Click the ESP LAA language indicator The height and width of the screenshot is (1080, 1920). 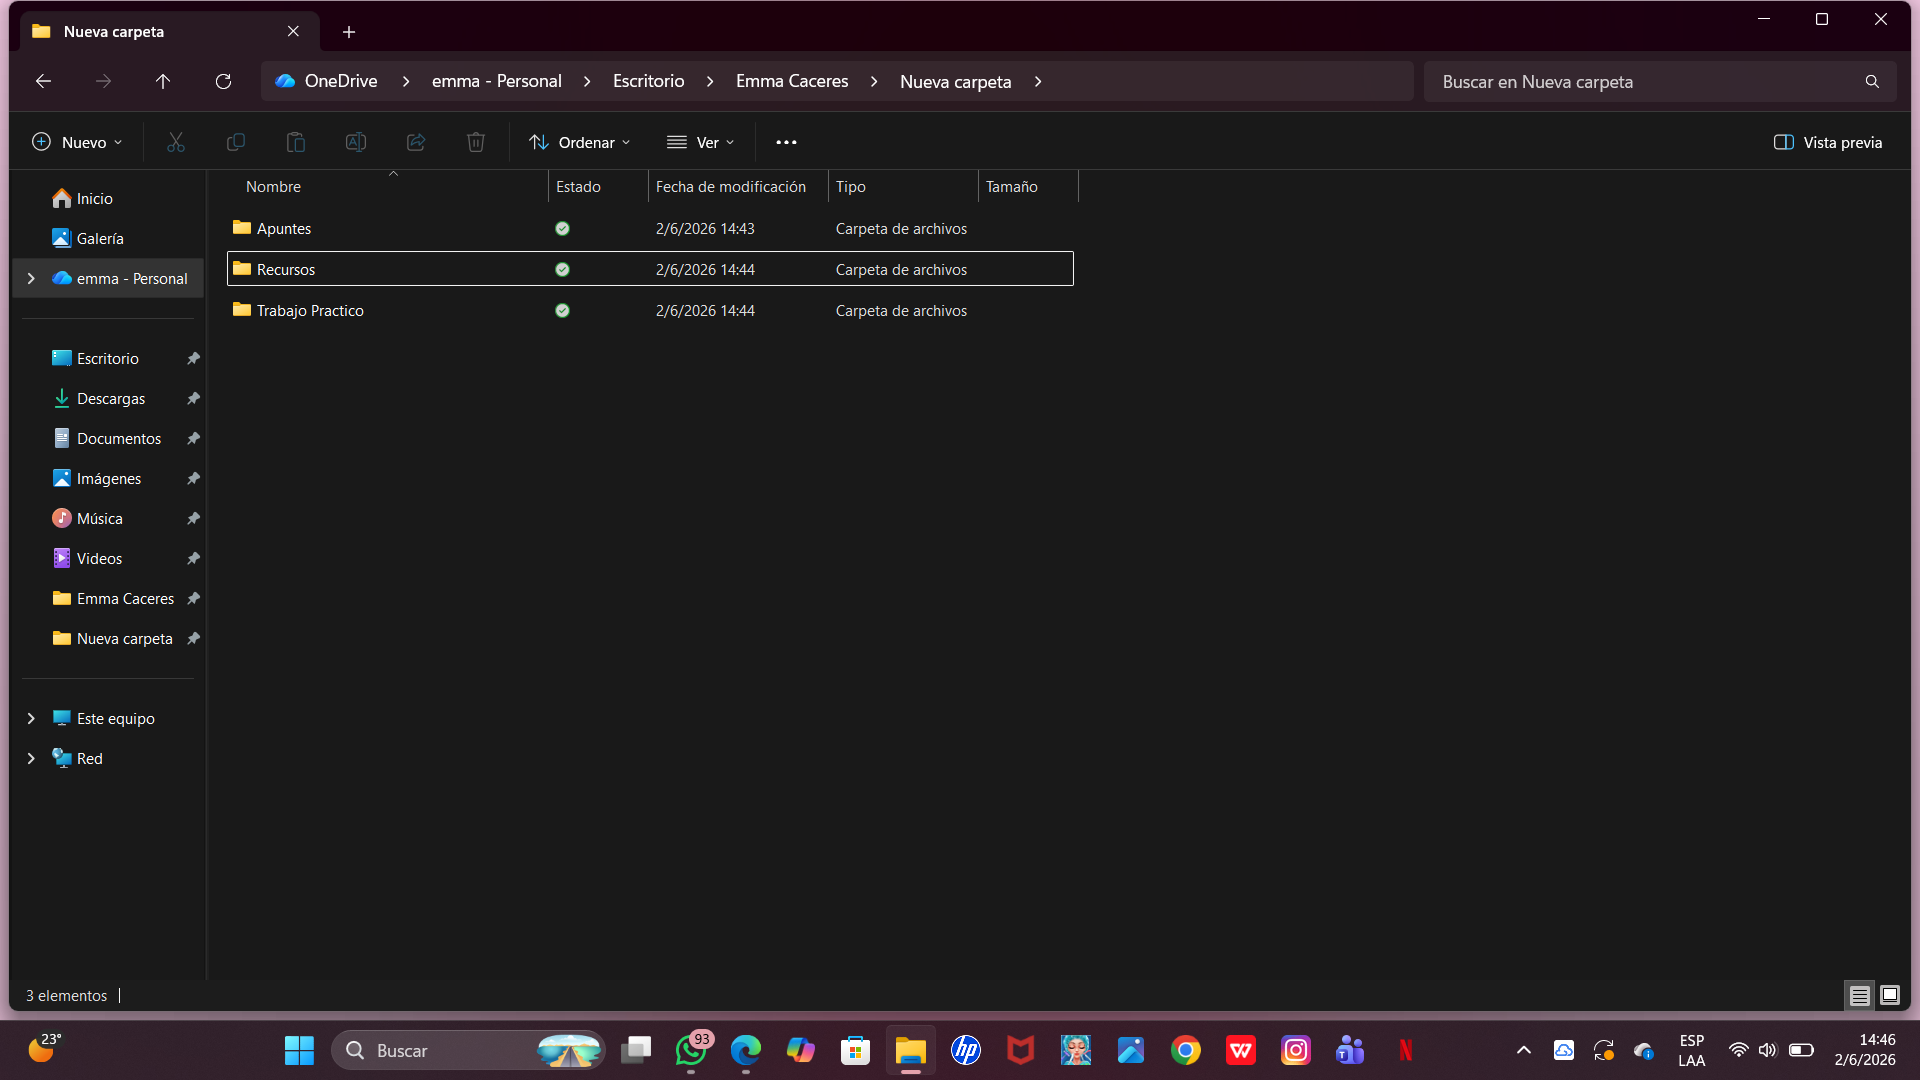click(1692, 1050)
